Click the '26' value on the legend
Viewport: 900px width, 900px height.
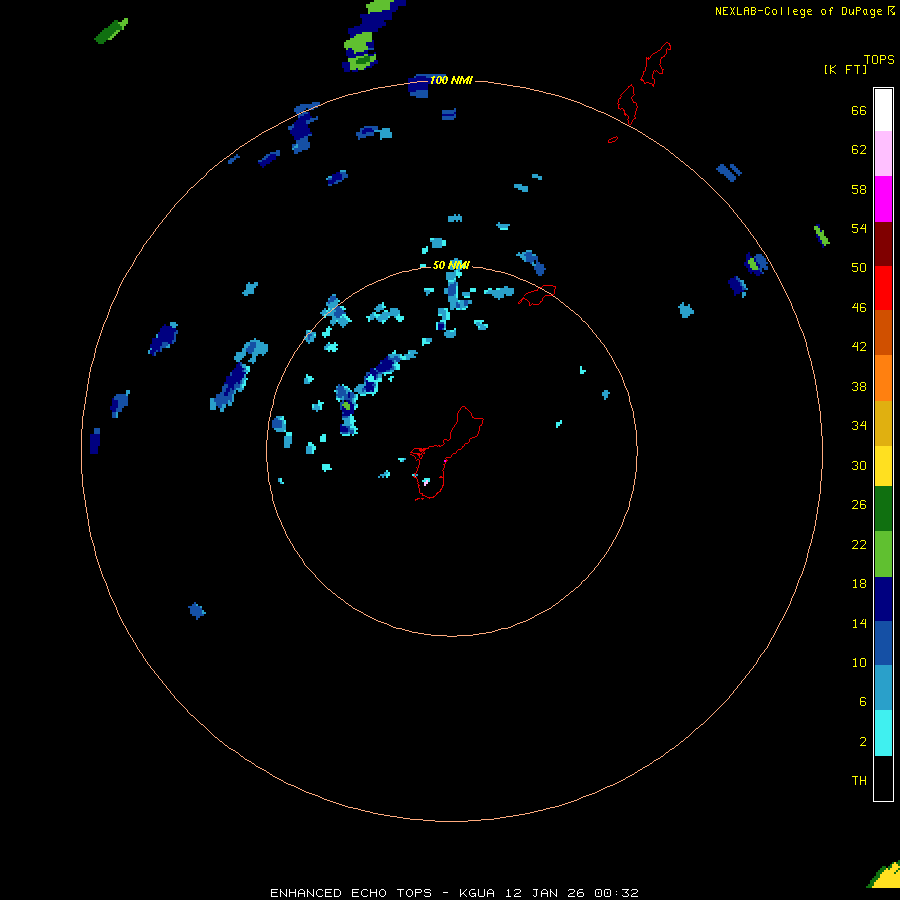[859, 505]
